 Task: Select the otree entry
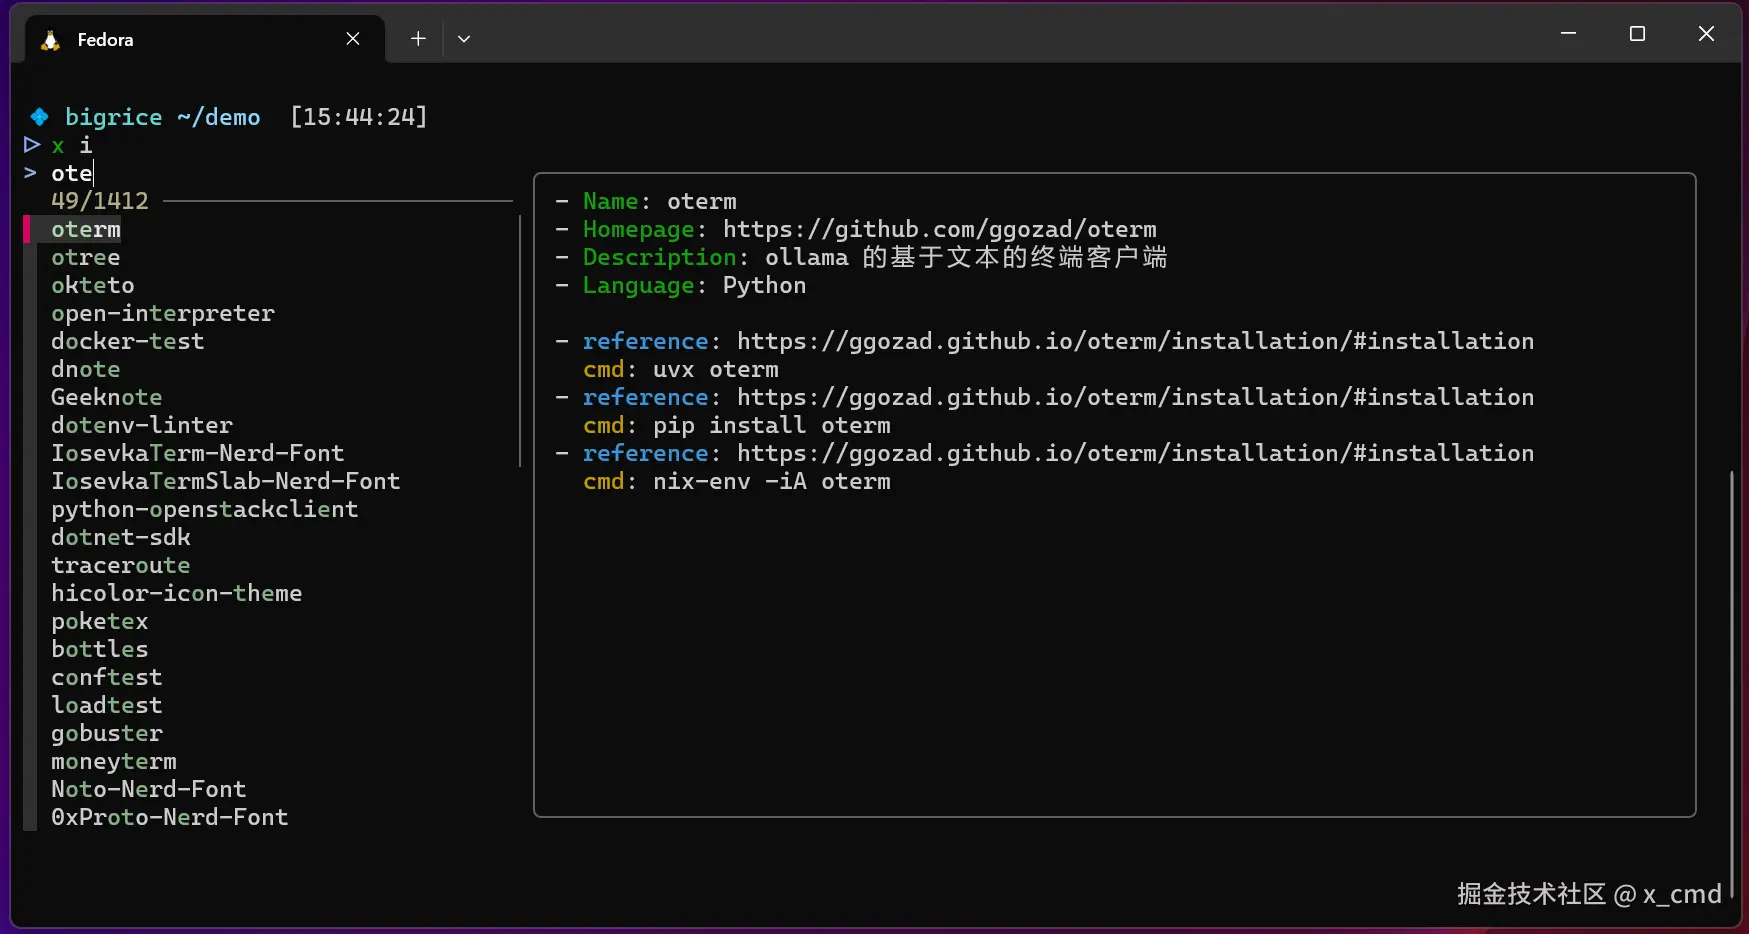click(86, 257)
